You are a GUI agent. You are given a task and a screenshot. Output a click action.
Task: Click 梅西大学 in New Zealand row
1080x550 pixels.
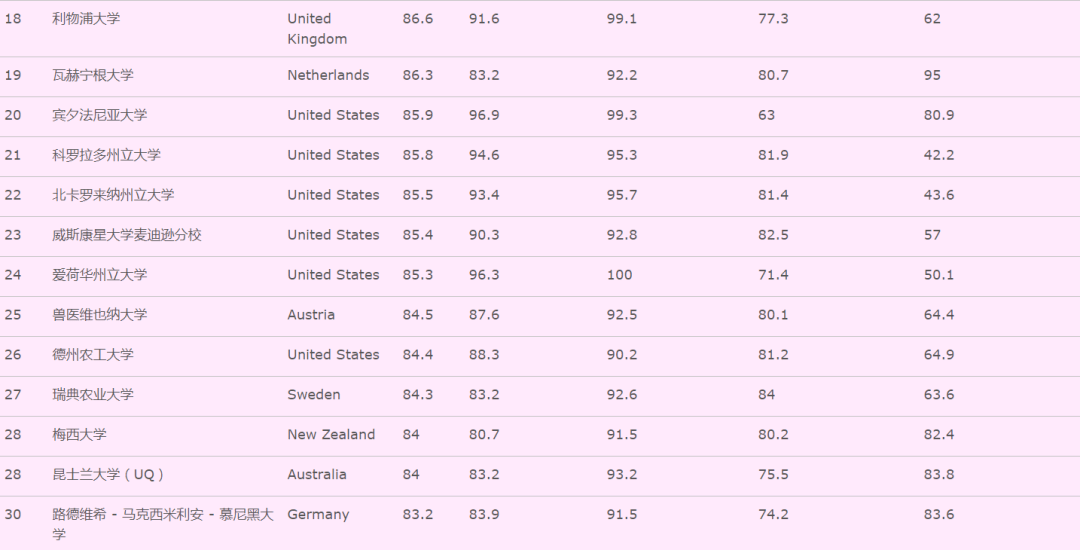pyautogui.click(x=79, y=435)
